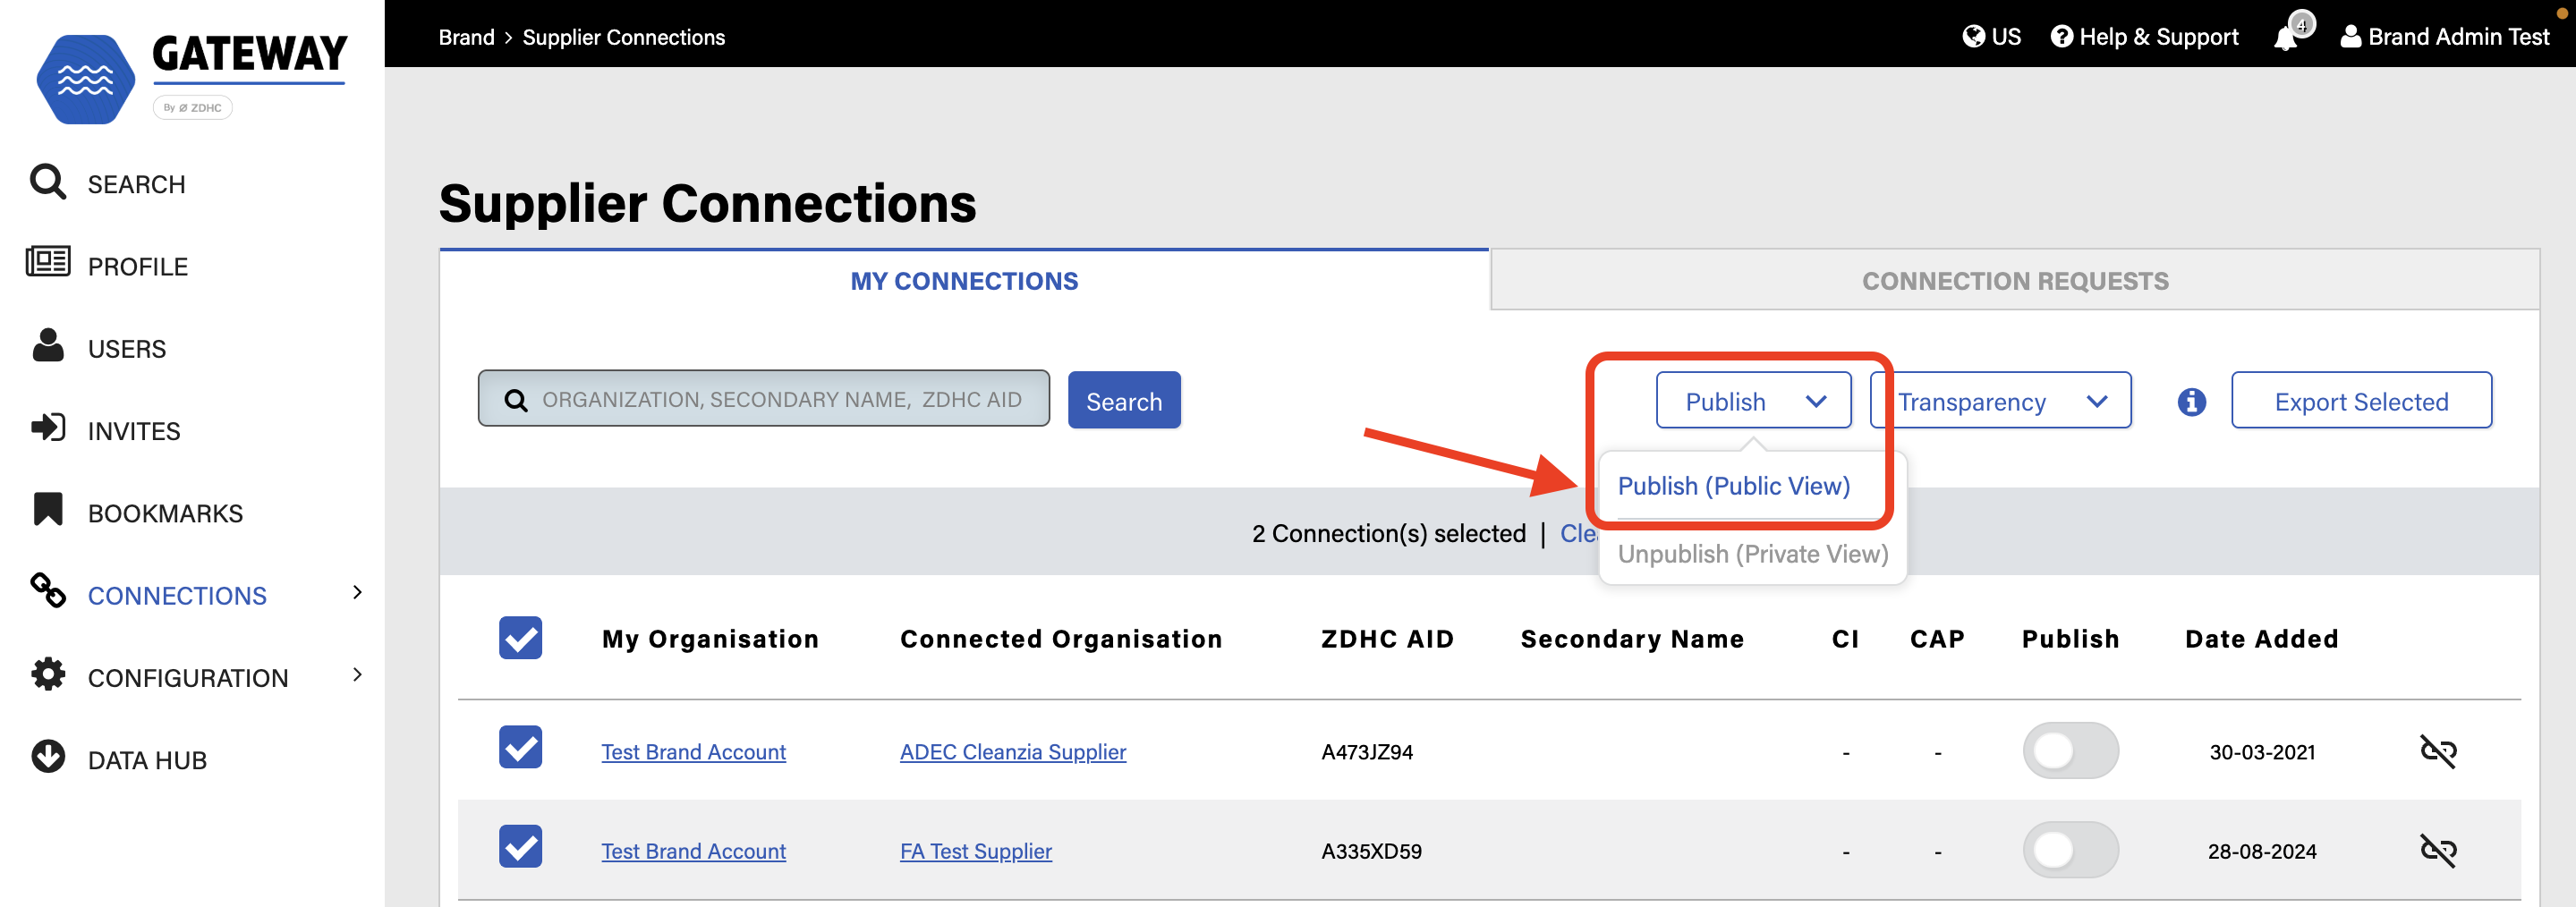Toggle Publish switch for ADEC Cleanzia Supplier
The image size is (2576, 907).
coord(2070,751)
